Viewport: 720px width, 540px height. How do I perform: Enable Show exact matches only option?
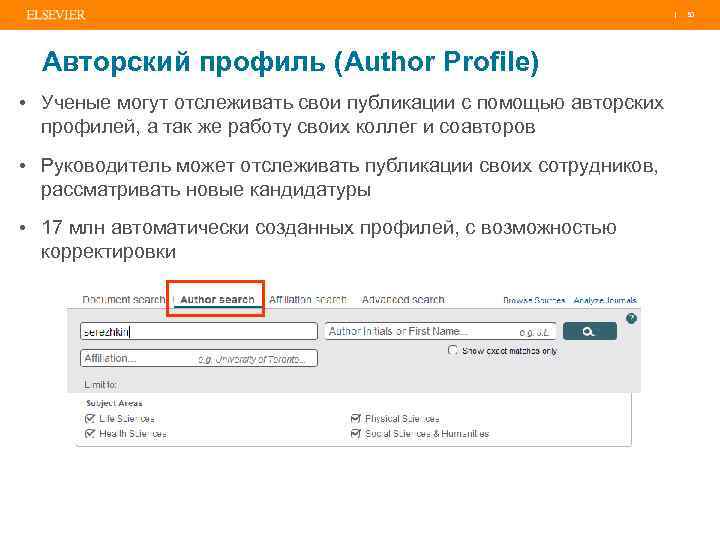(x=452, y=350)
